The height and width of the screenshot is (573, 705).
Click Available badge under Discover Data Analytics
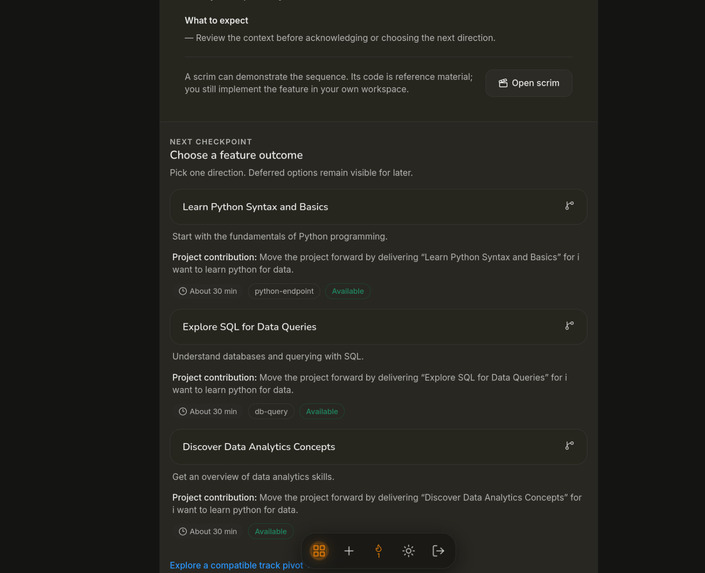[x=271, y=532]
